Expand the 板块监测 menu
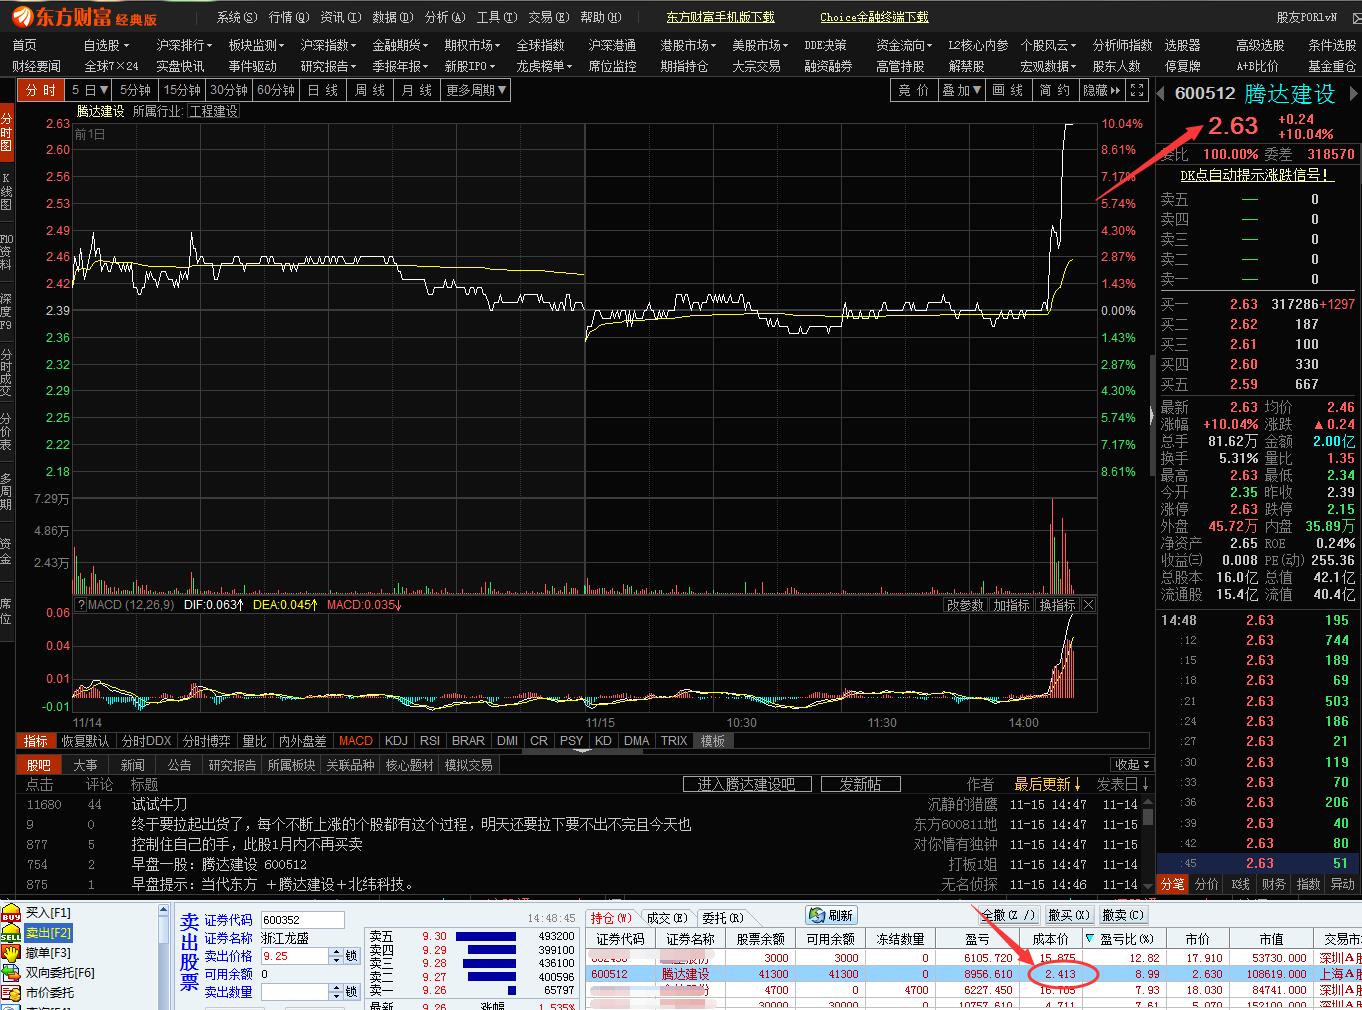The height and width of the screenshot is (1010, 1362). (x=256, y=45)
